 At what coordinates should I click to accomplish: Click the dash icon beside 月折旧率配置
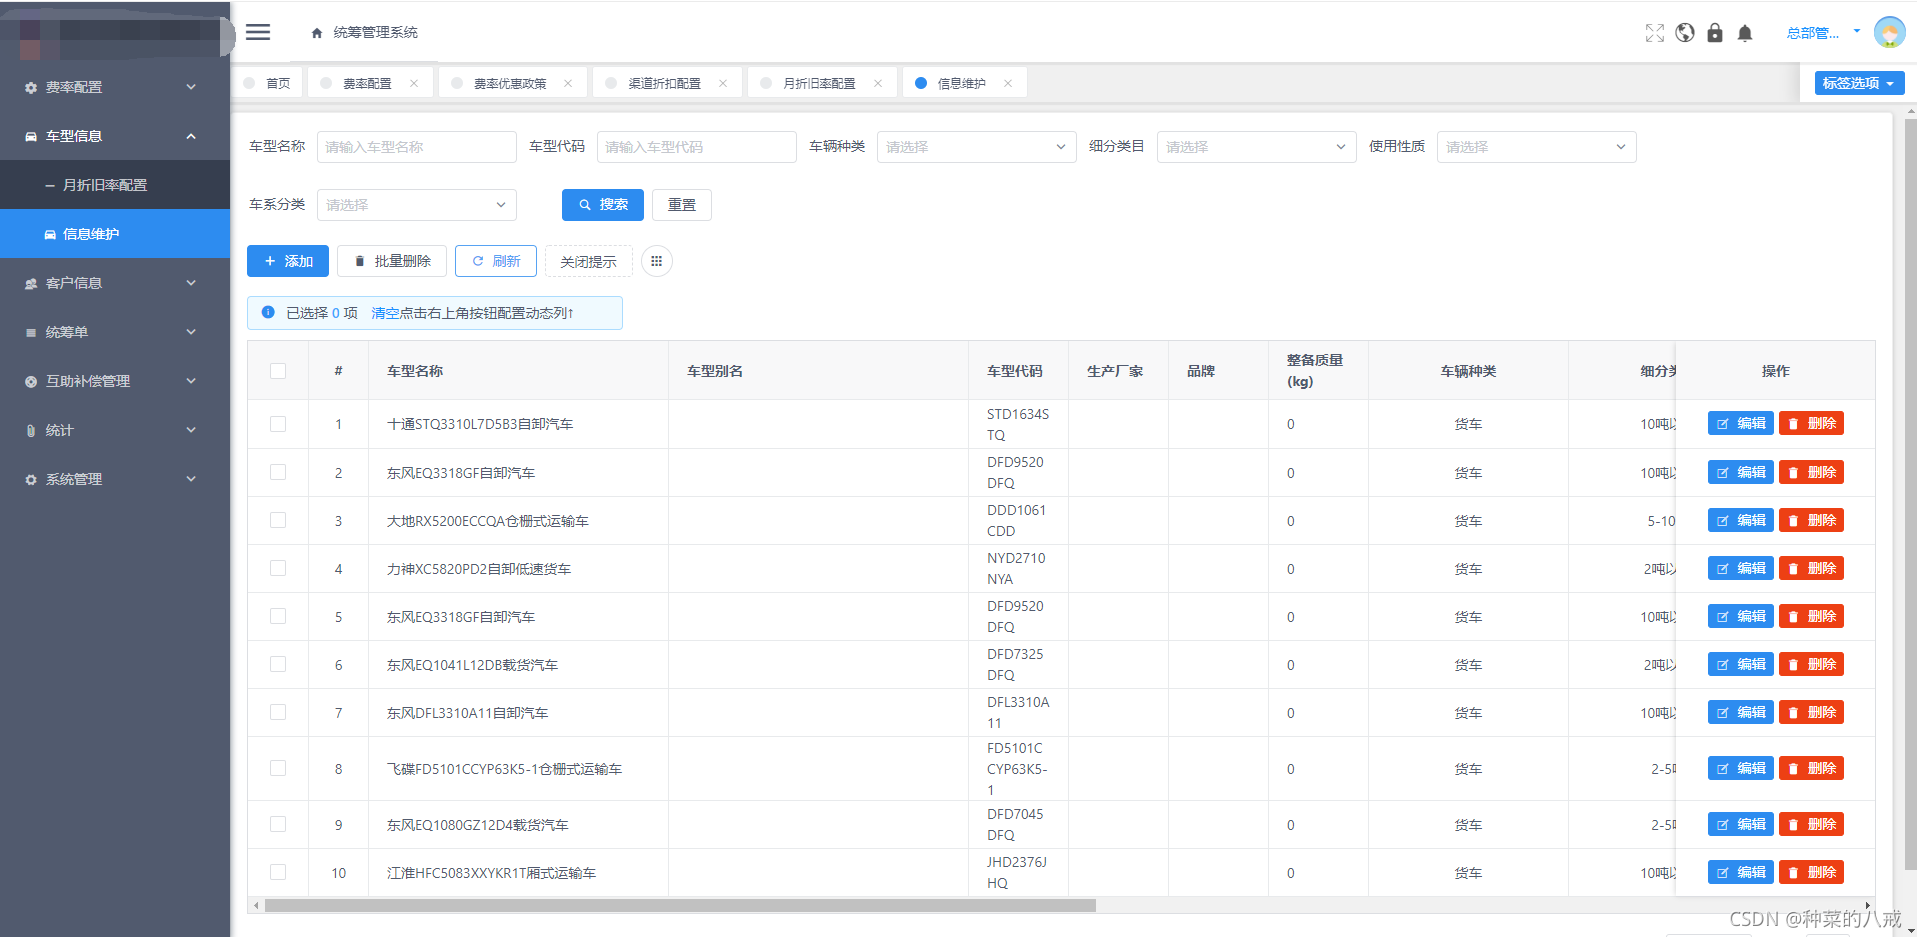(x=50, y=185)
